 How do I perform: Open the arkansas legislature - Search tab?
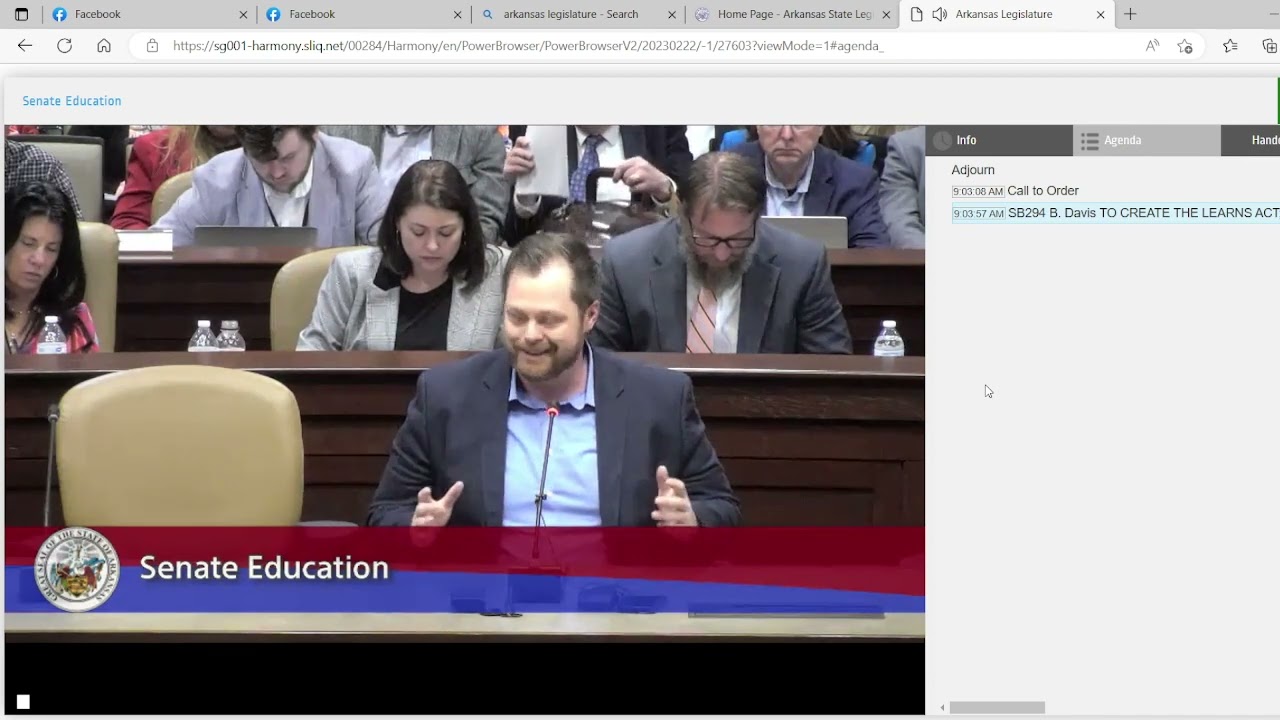click(x=576, y=14)
